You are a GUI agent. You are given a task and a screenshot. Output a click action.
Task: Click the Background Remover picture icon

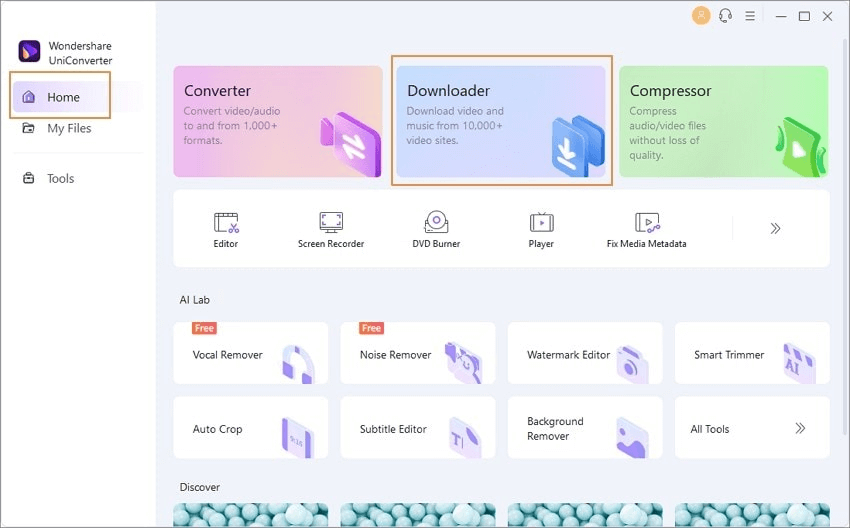click(632, 437)
